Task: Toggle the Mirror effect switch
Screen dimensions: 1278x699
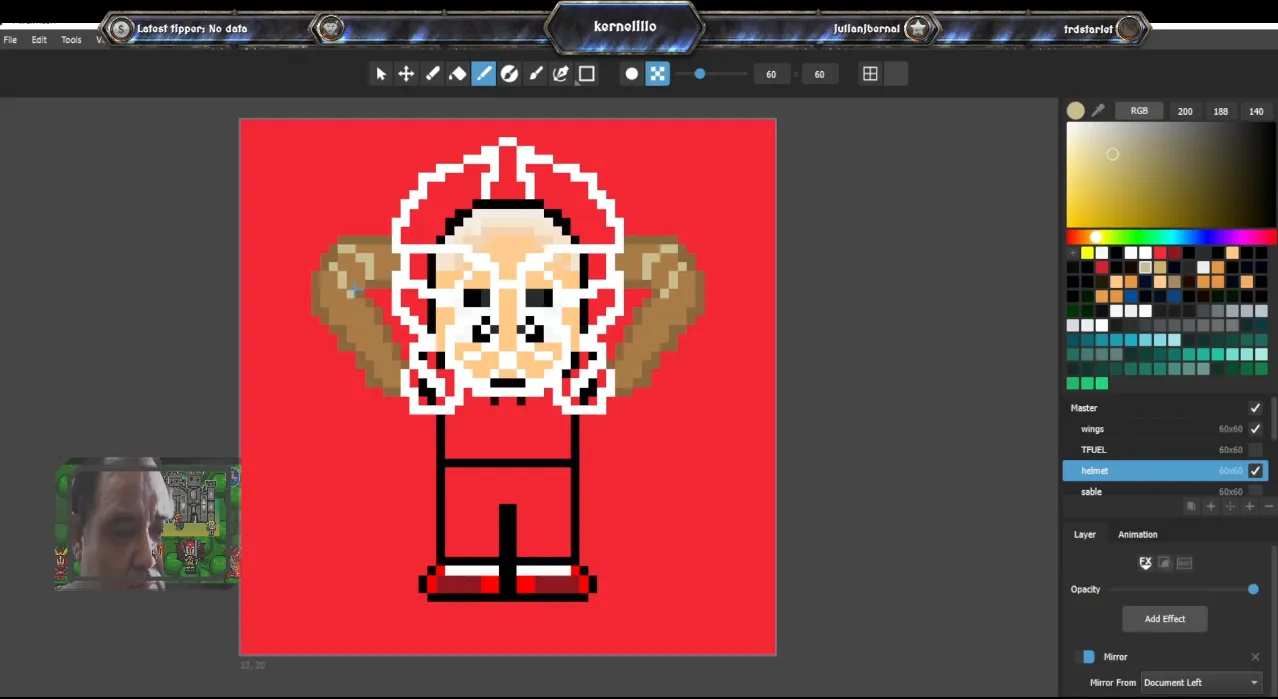Action: (1084, 657)
